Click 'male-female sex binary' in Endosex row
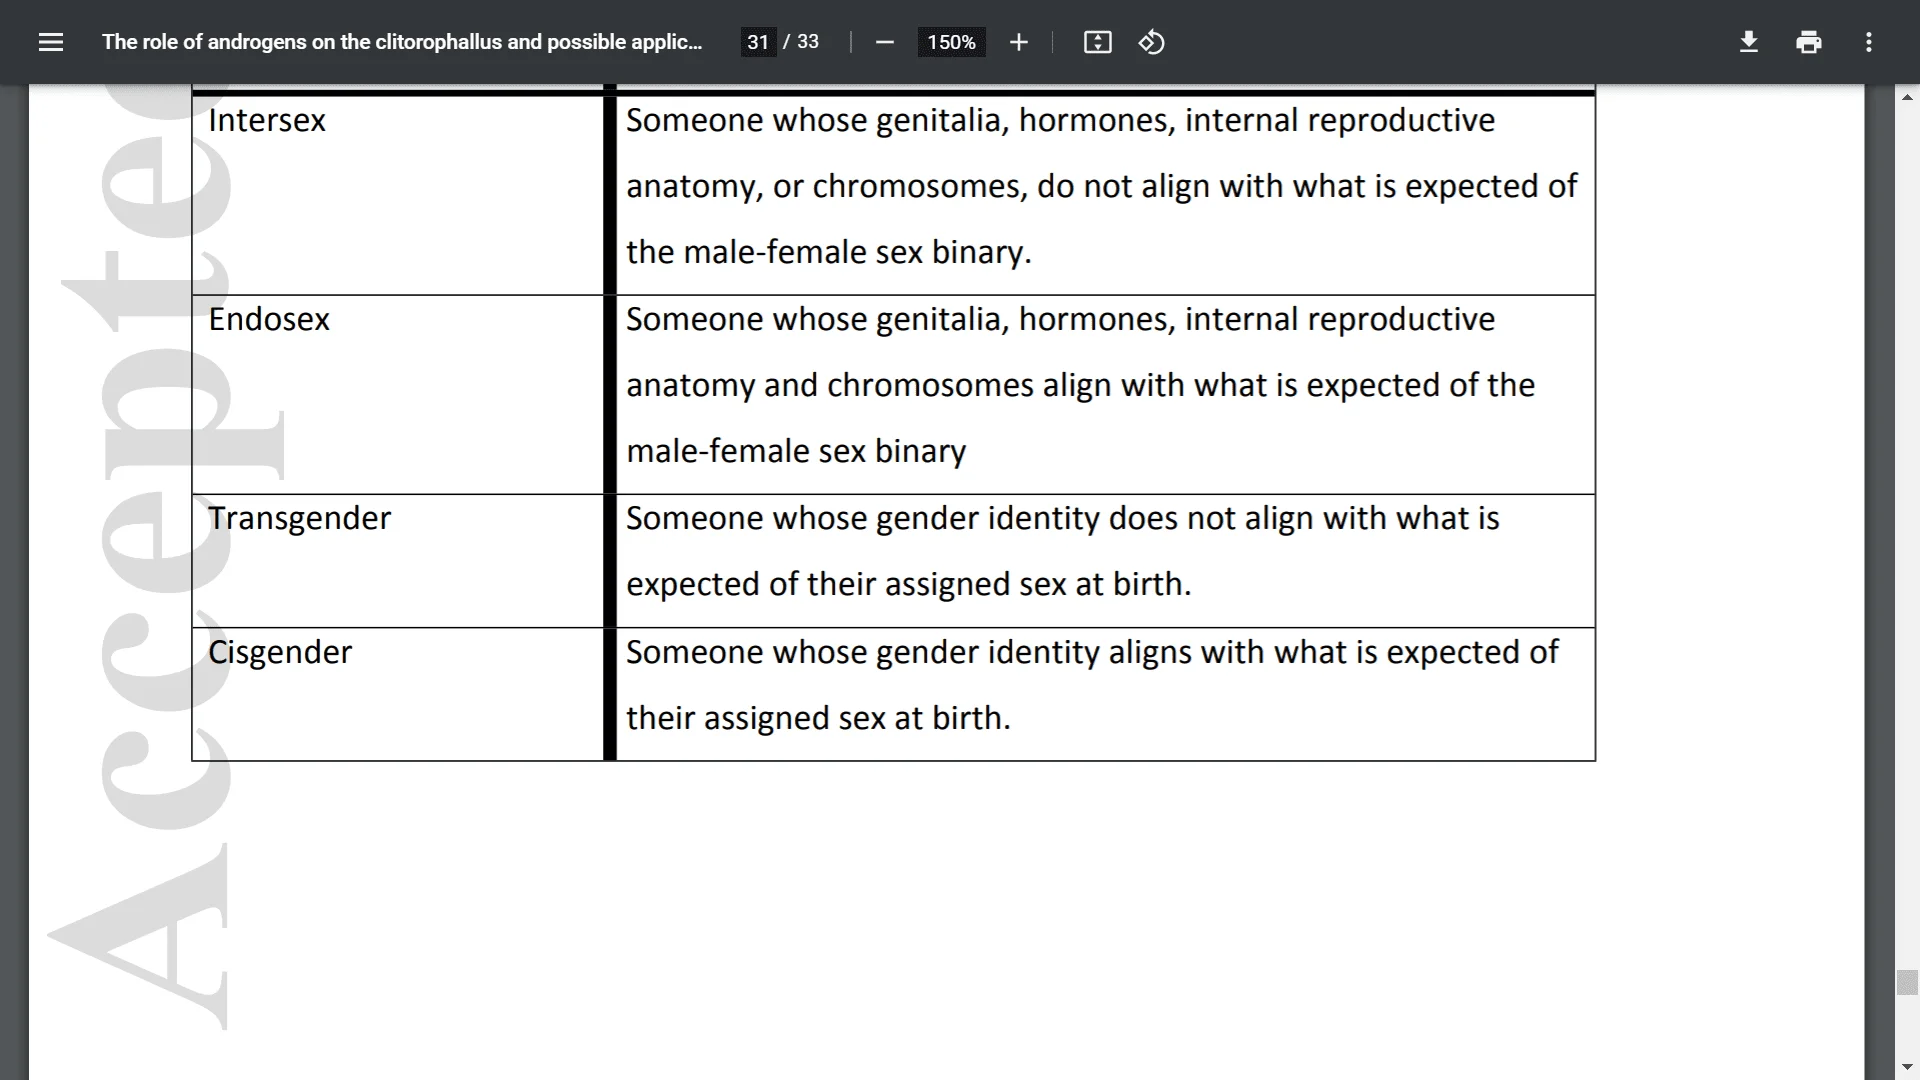1920x1080 pixels. (x=796, y=451)
